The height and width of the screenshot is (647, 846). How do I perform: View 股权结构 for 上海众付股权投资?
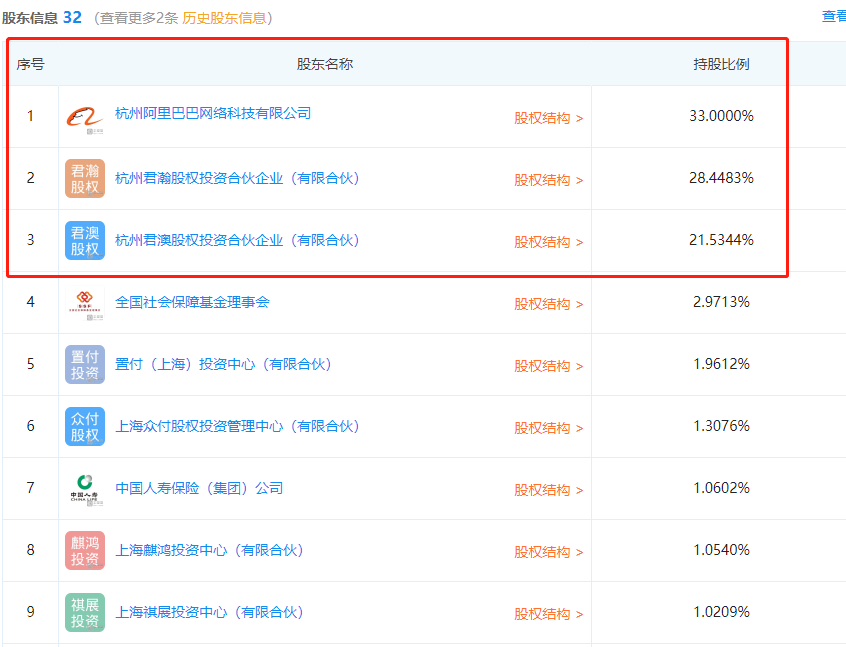[548, 428]
